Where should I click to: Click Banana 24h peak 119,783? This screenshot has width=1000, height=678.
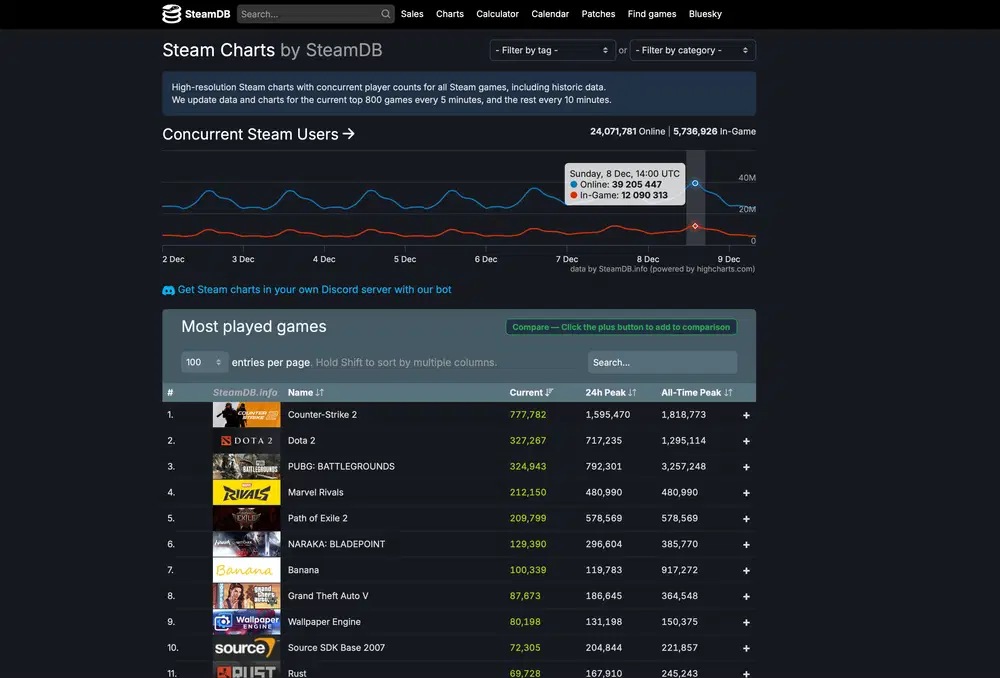pyautogui.click(x=603, y=570)
